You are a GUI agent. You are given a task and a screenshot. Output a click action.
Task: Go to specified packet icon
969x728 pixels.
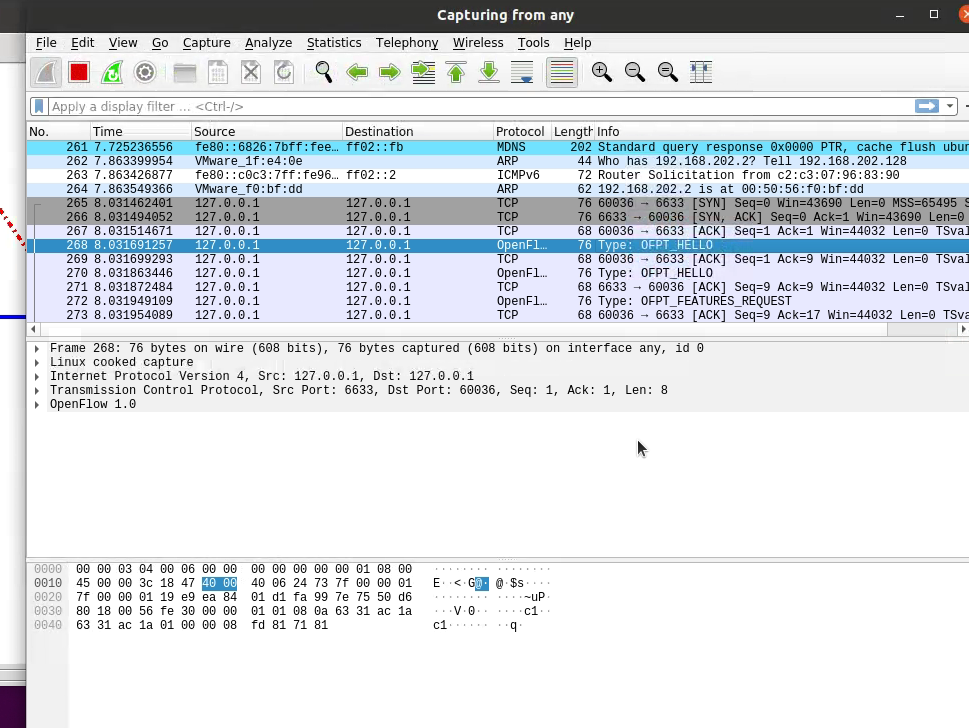(423, 72)
